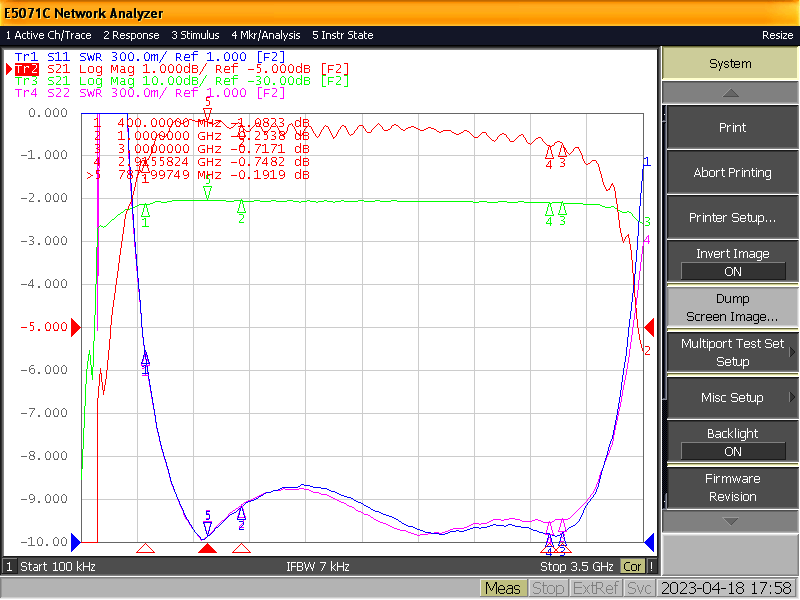Click Dump Screen Image softkey

[732, 307]
